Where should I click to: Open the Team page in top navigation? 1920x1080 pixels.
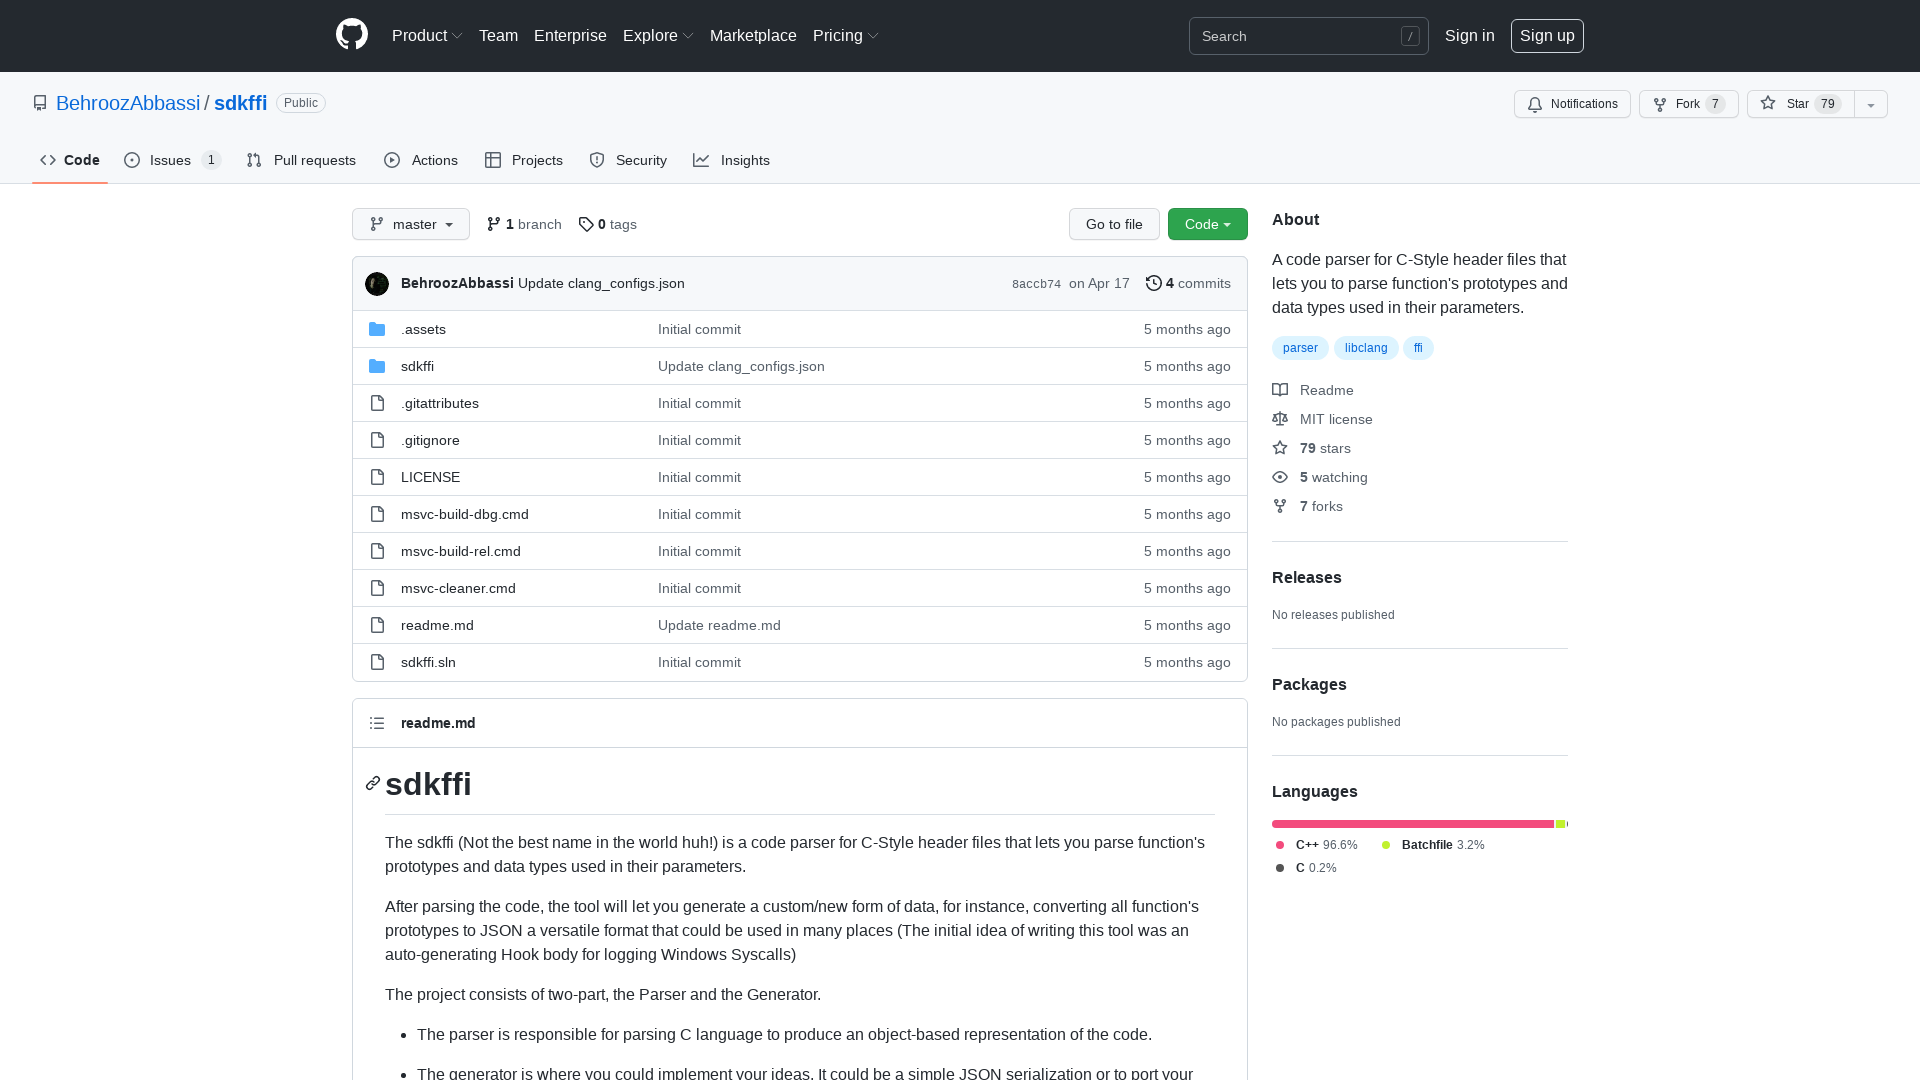(498, 35)
